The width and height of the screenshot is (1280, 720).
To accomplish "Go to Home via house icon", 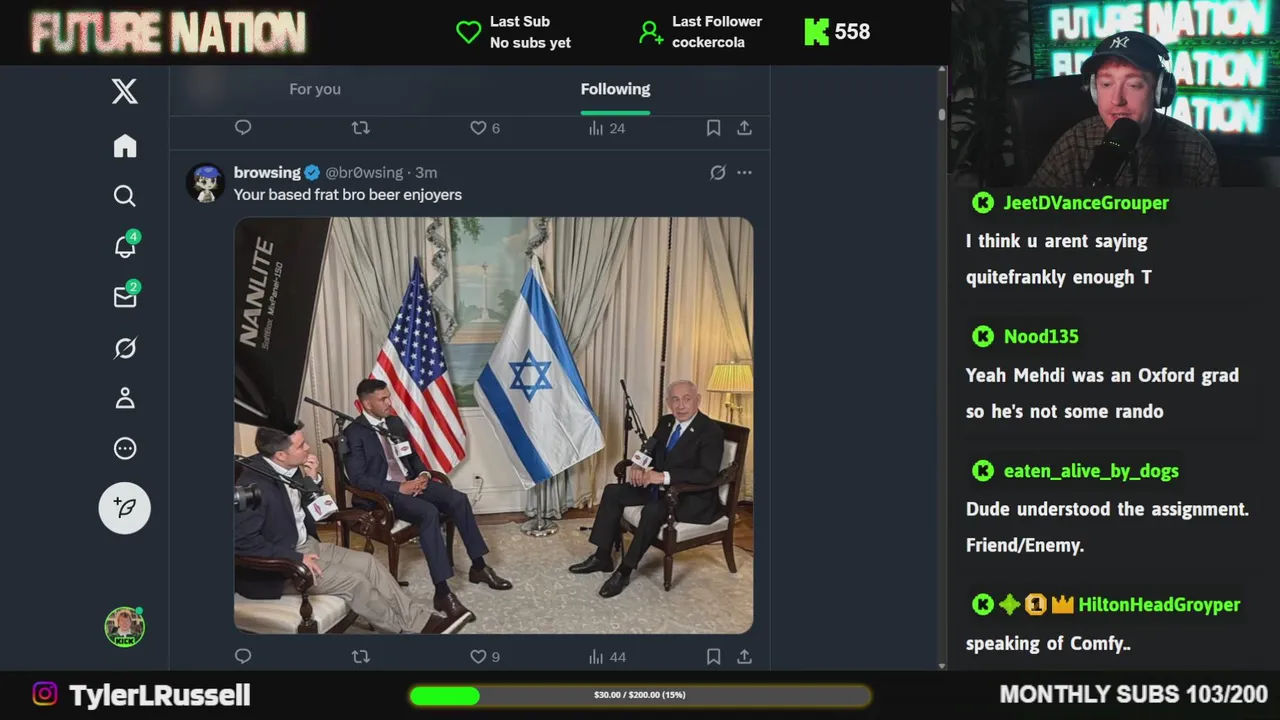I will 125,146.
